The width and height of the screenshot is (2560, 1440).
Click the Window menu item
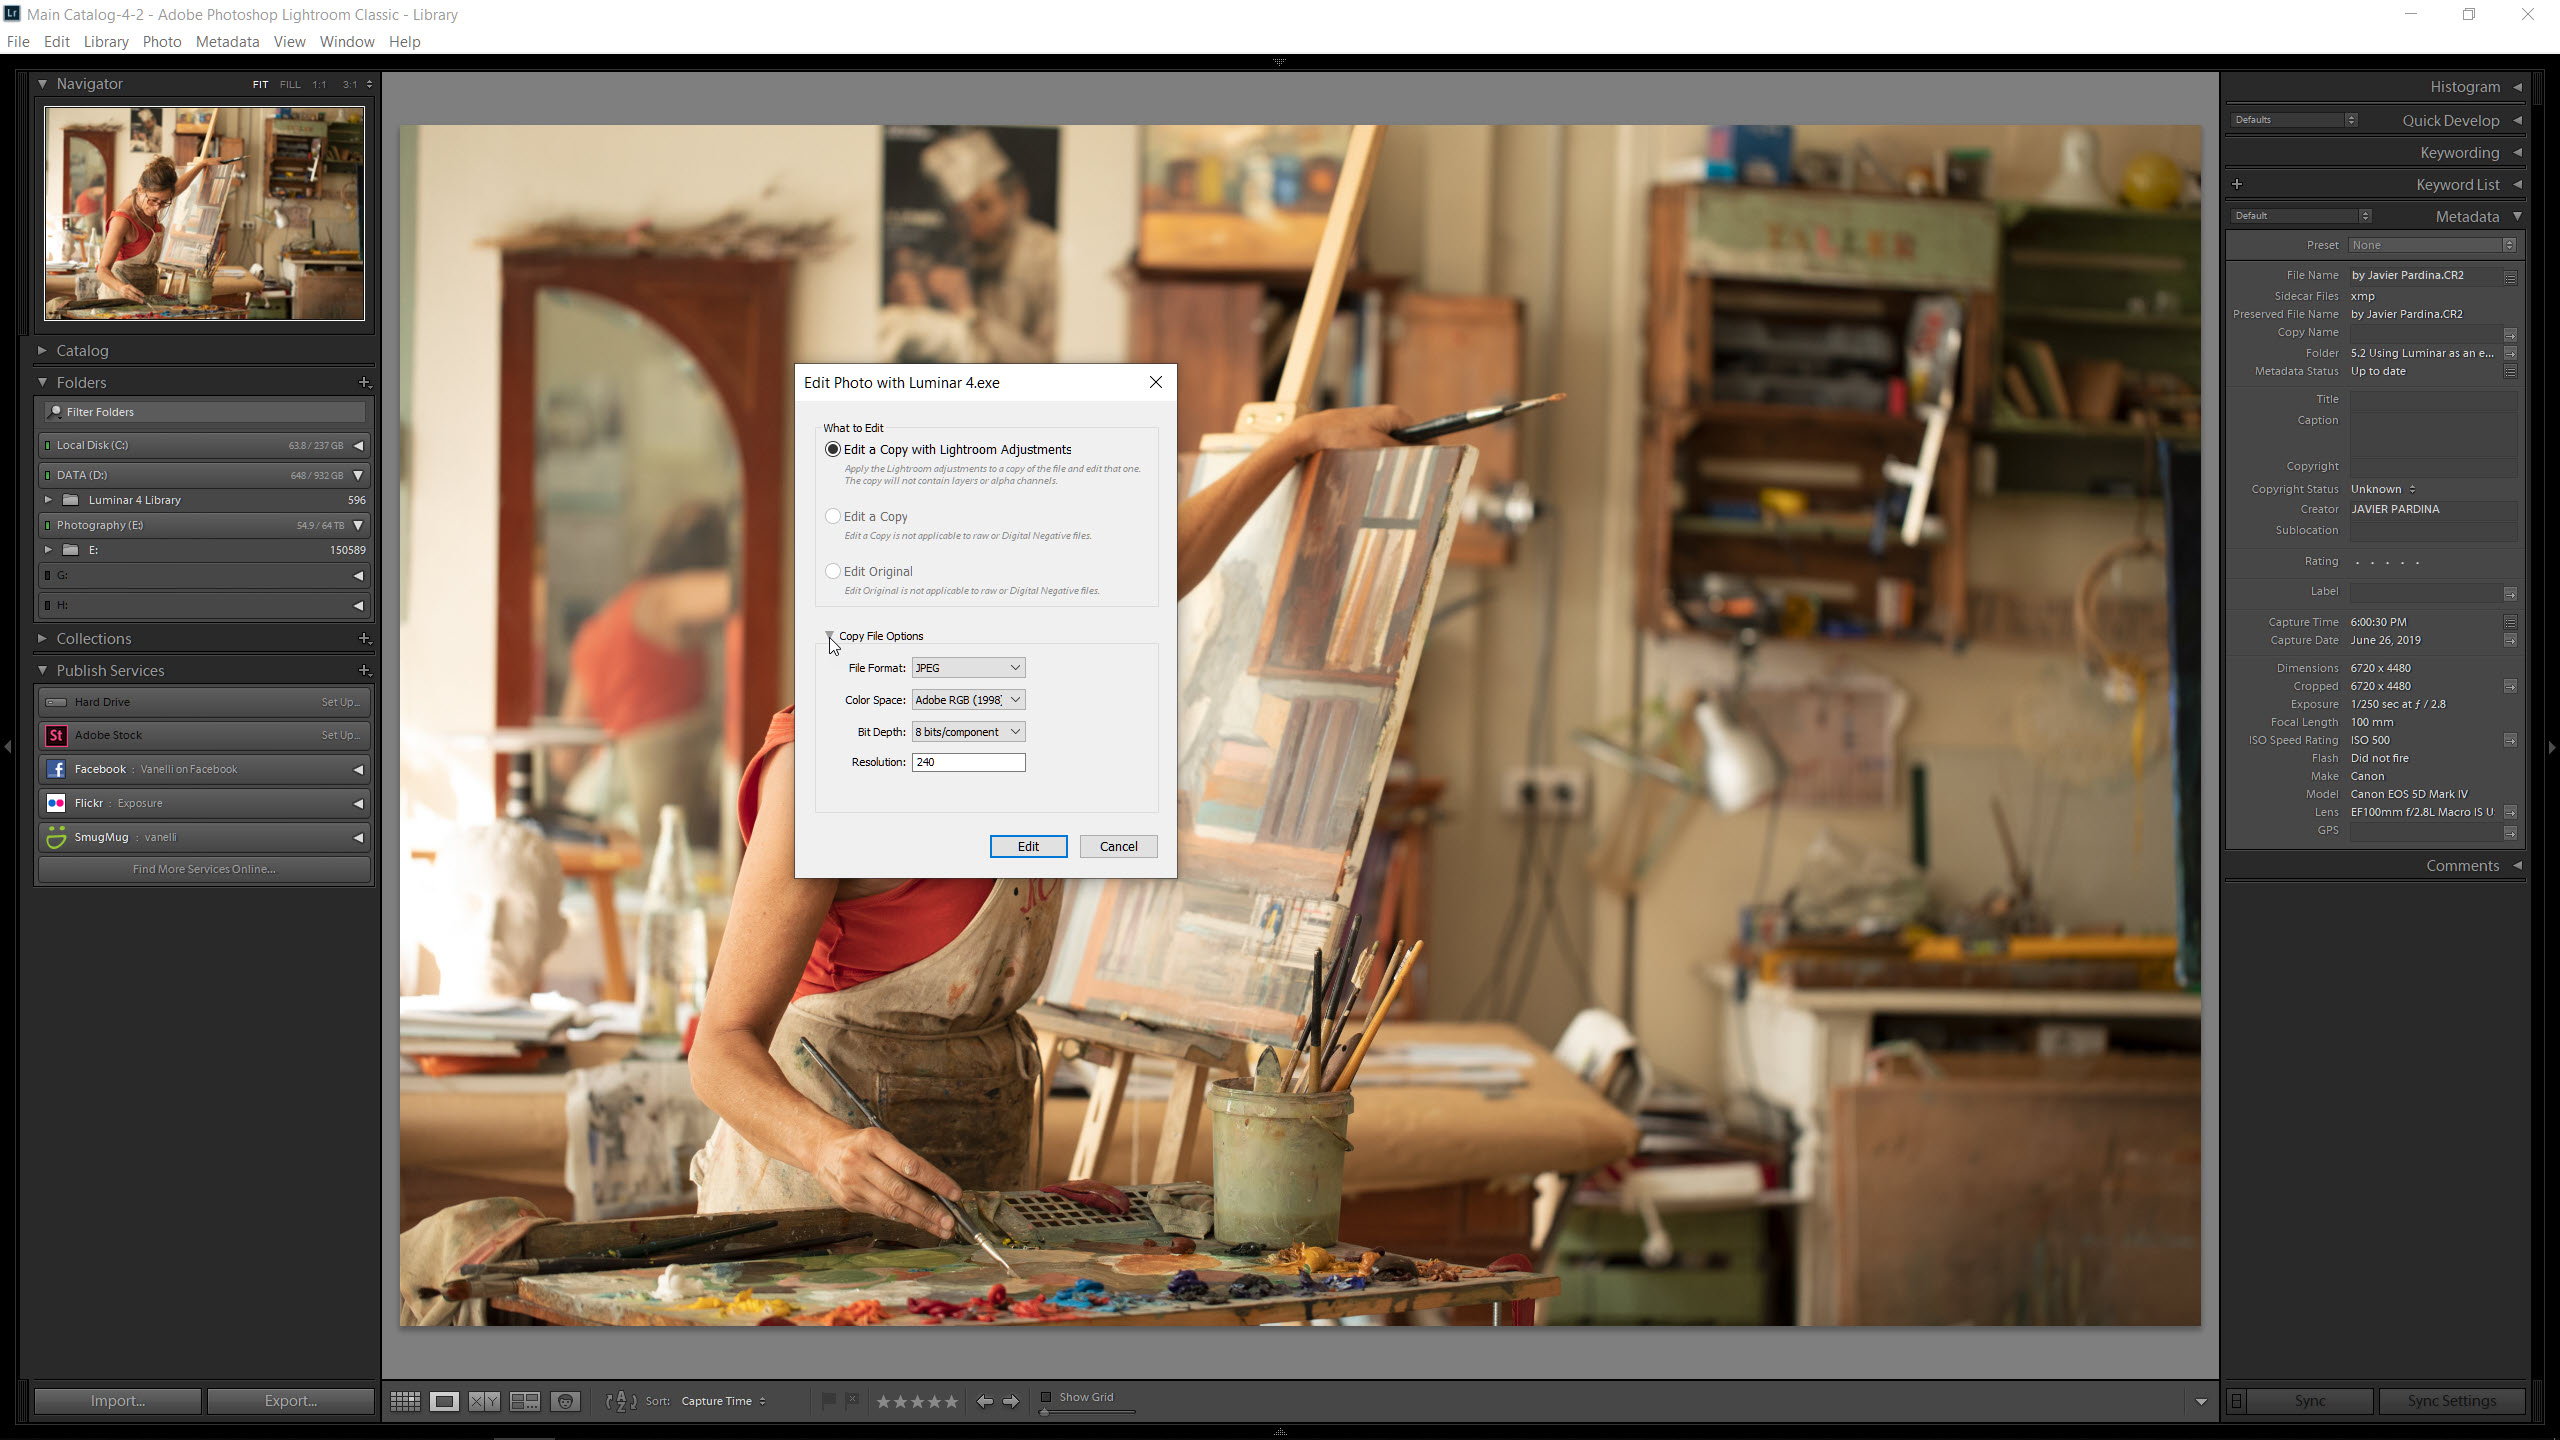(345, 40)
